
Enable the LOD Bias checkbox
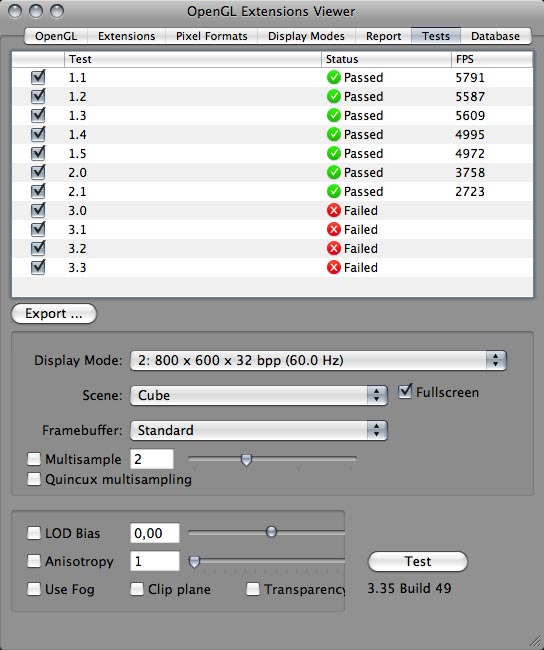click(34, 533)
